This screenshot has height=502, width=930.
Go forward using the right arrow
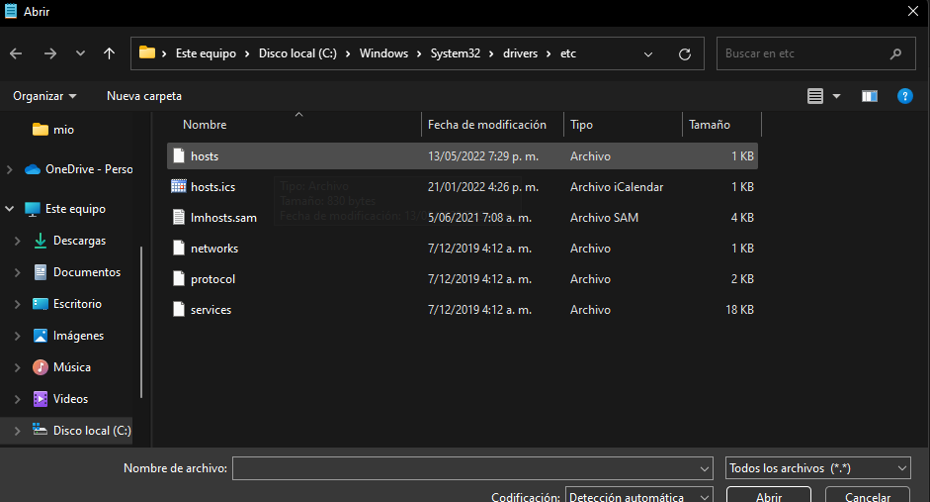[50, 53]
